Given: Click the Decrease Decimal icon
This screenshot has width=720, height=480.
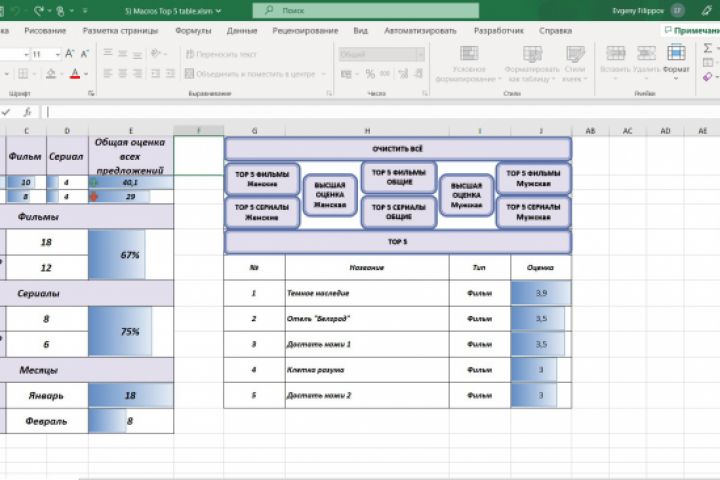Looking at the screenshot, I should [x=418, y=73].
